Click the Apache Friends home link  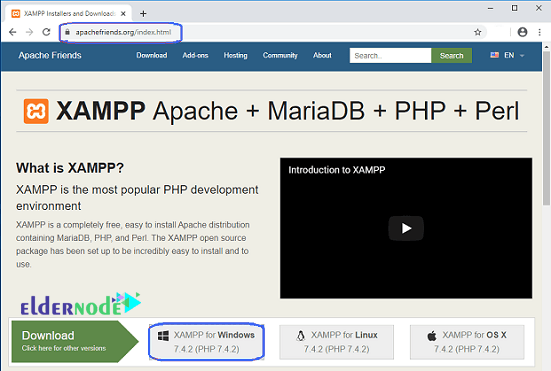[x=50, y=56]
